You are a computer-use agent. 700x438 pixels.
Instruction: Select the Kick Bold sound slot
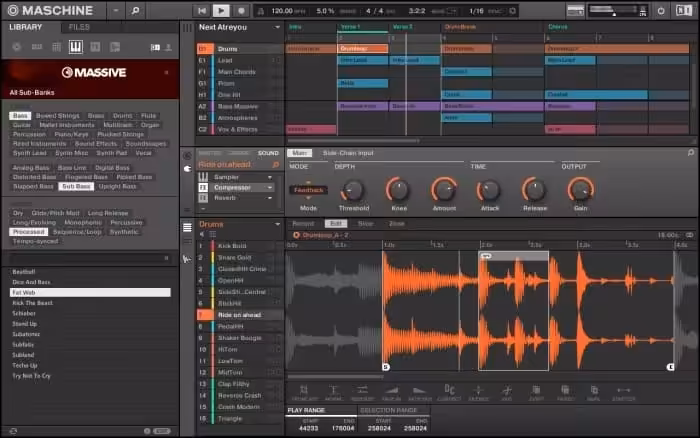pyautogui.click(x=240, y=246)
